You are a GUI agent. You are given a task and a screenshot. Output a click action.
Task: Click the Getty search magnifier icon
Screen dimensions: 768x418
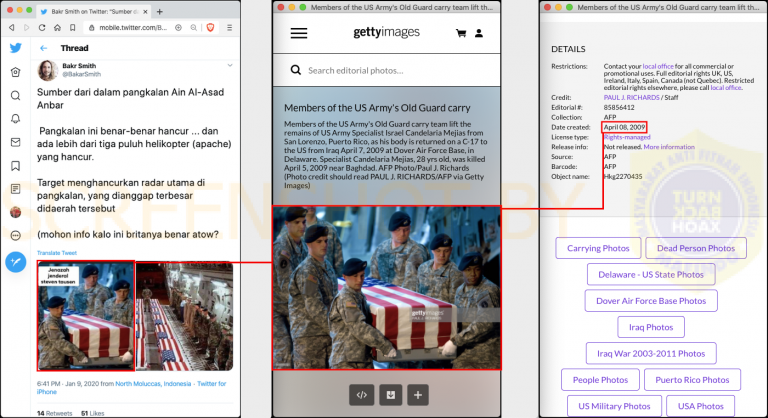click(296, 70)
